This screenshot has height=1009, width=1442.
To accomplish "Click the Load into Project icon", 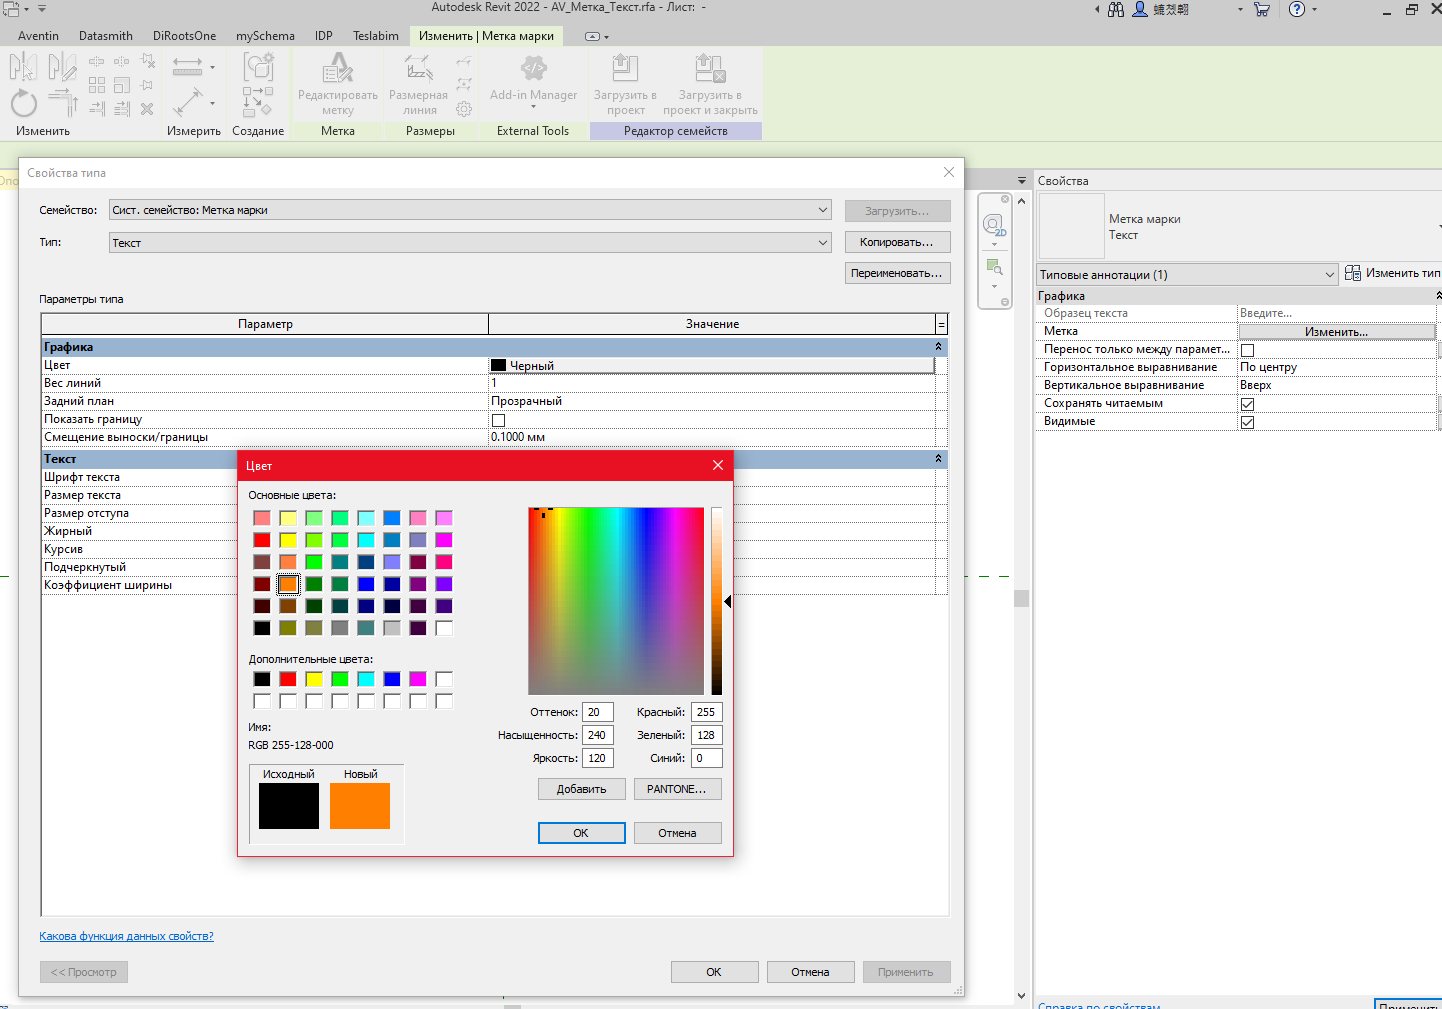I will point(625,69).
